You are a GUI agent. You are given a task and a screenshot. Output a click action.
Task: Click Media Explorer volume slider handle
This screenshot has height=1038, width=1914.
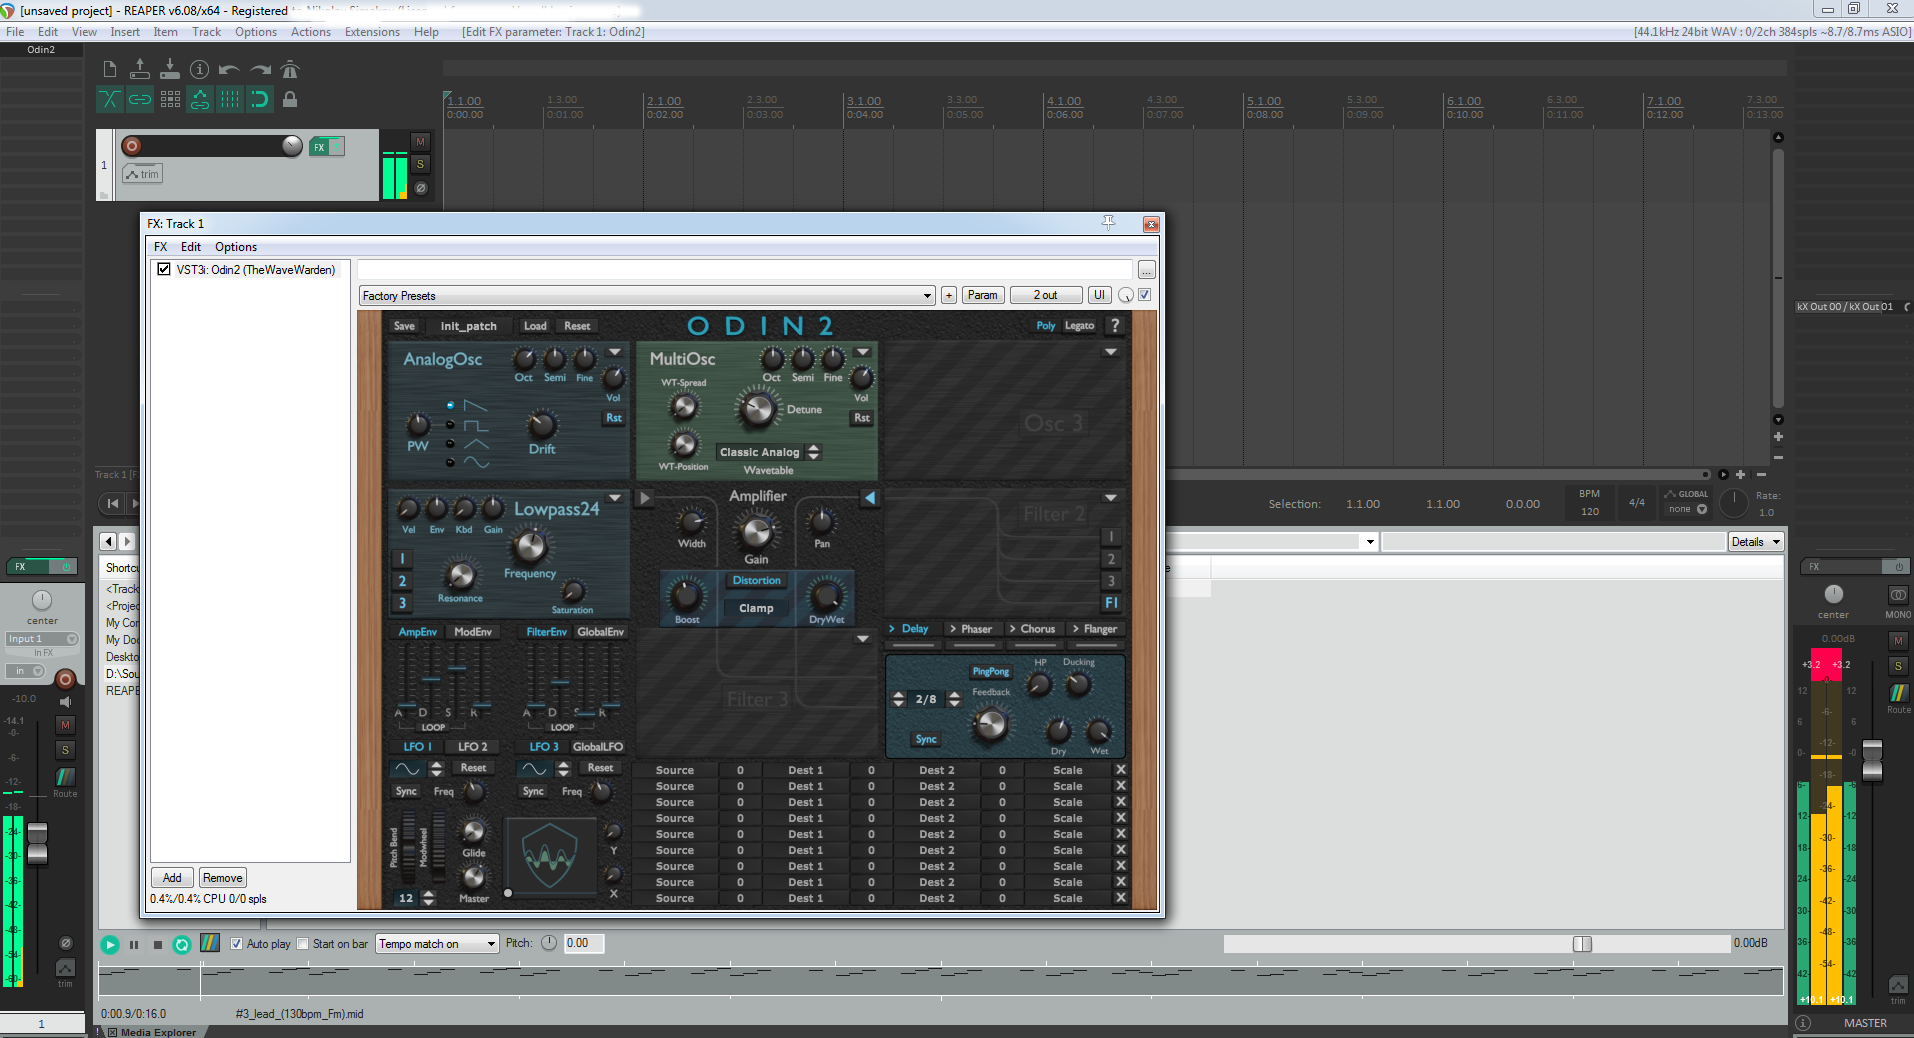point(1582,944)
